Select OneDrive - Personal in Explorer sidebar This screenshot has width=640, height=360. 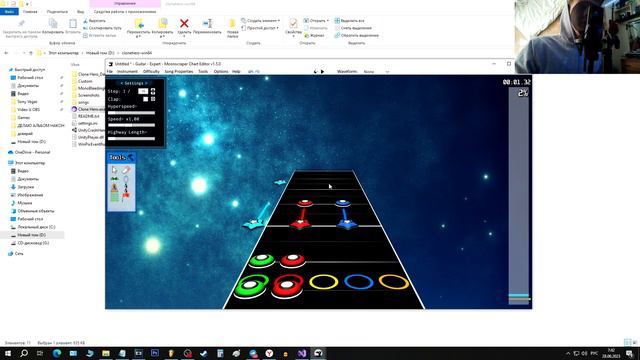pos(29,152)
